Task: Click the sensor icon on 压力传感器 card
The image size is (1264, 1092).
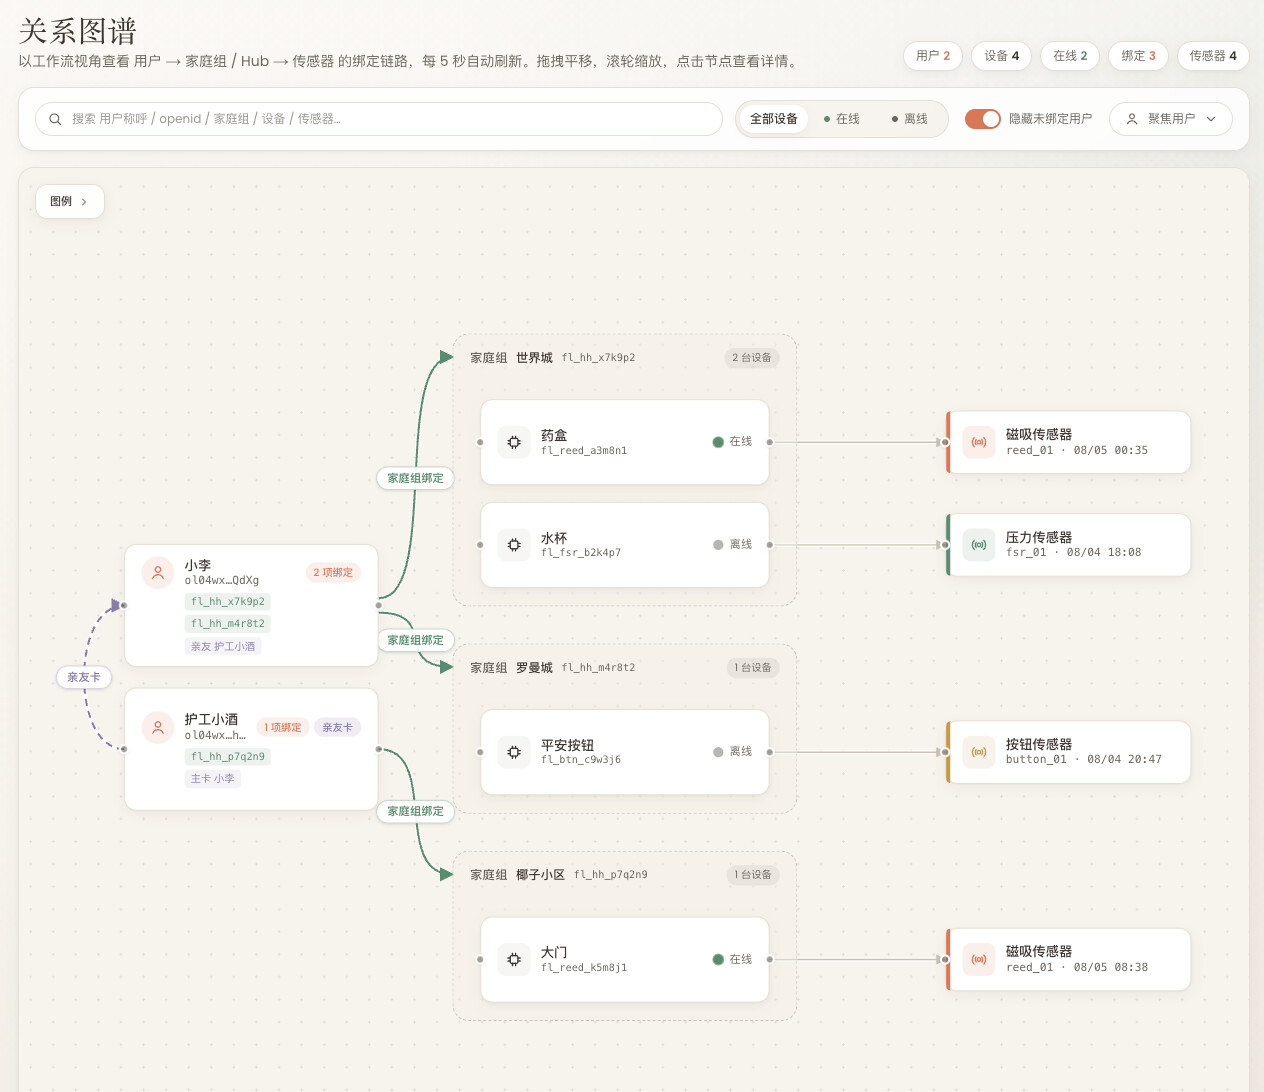Action: coord(979,545)
